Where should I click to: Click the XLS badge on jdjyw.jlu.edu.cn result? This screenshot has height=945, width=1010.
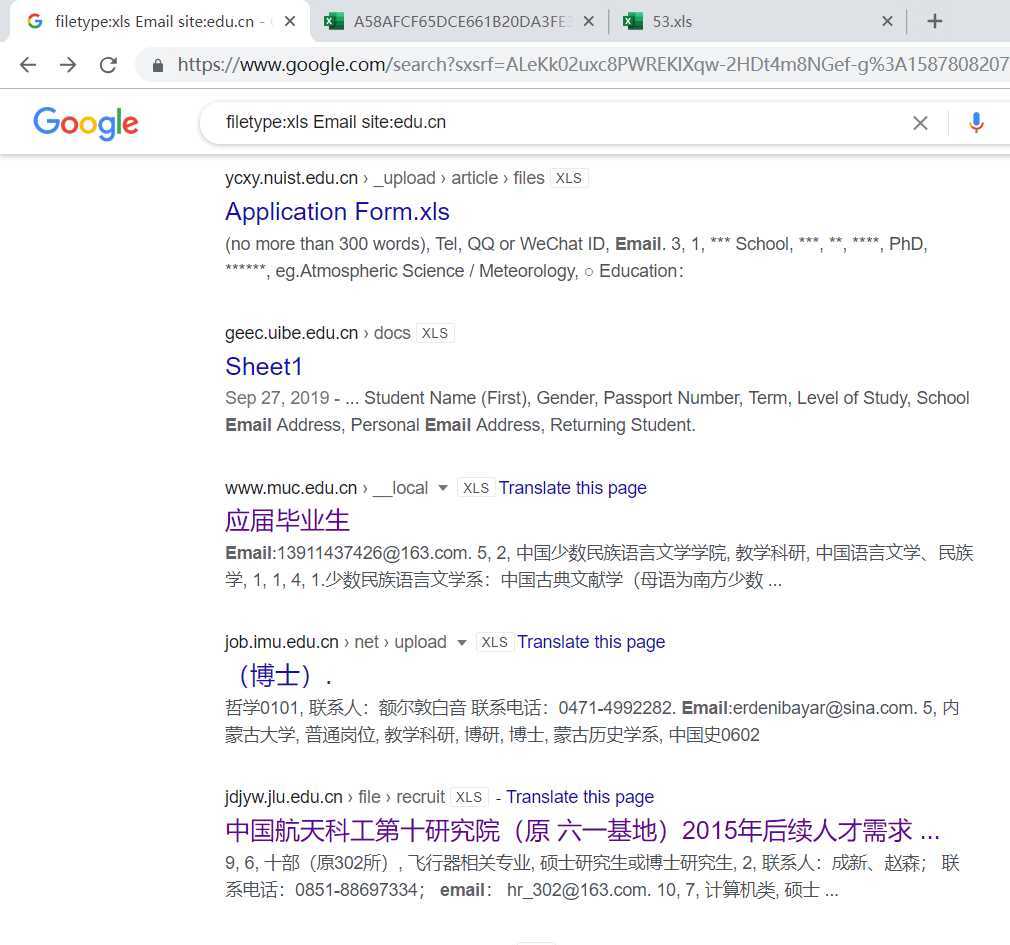coord(469,797)
